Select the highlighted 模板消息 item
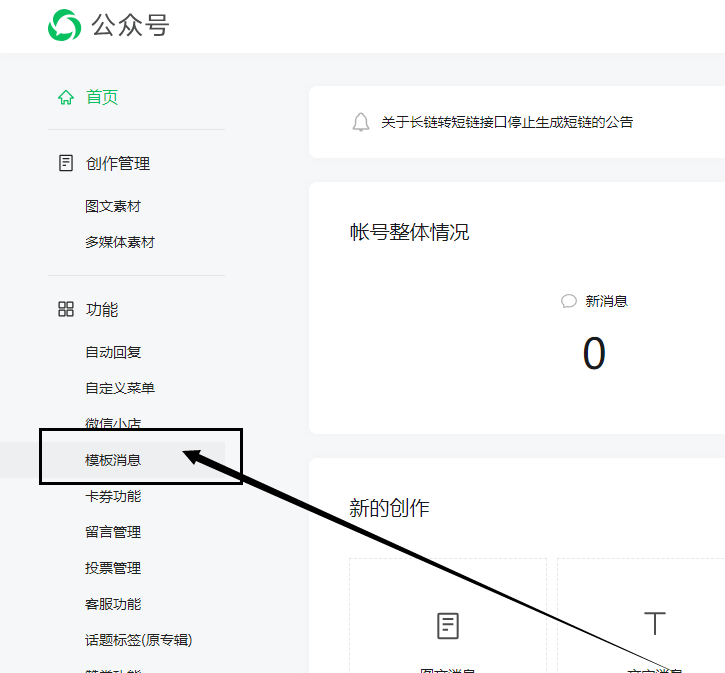The height and width of the screenshot is (673, 725). pos(113,460)
